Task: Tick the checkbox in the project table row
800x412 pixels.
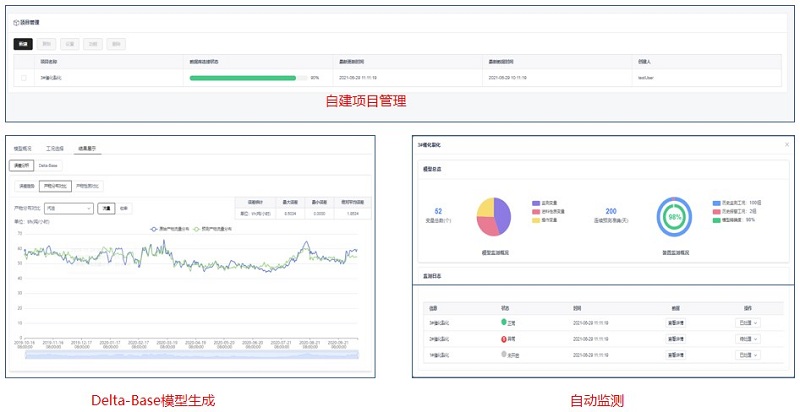Action: [x=24, y=77]
